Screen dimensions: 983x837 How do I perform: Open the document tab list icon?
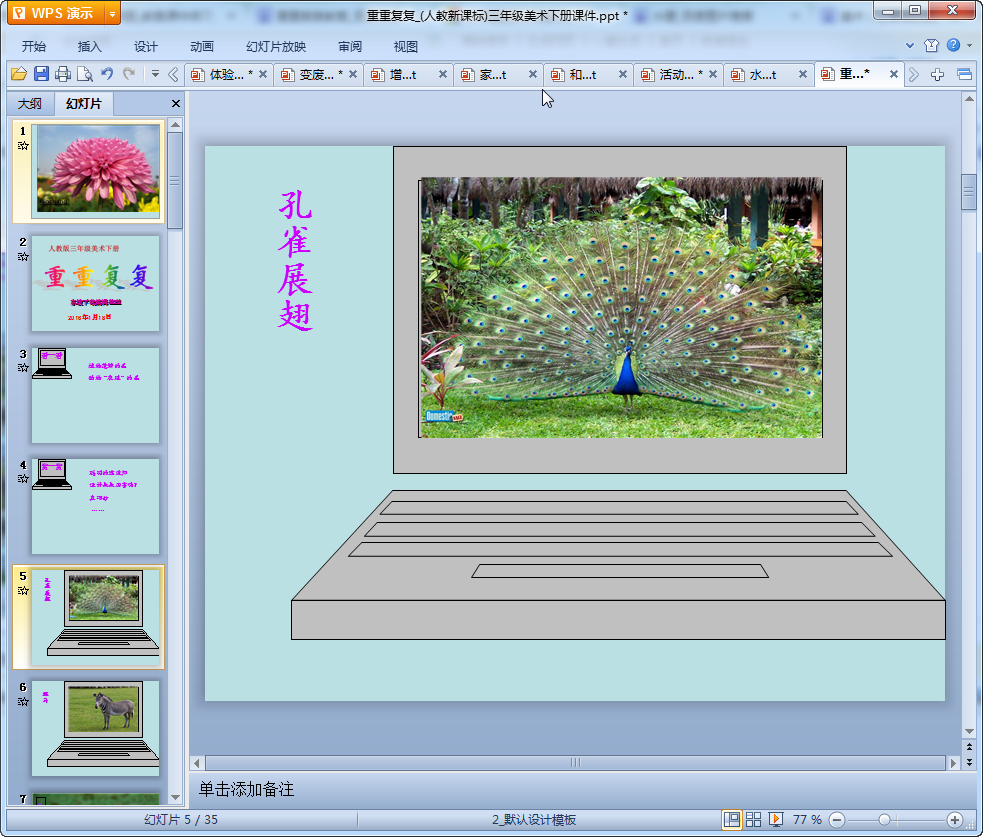[965, 75]
